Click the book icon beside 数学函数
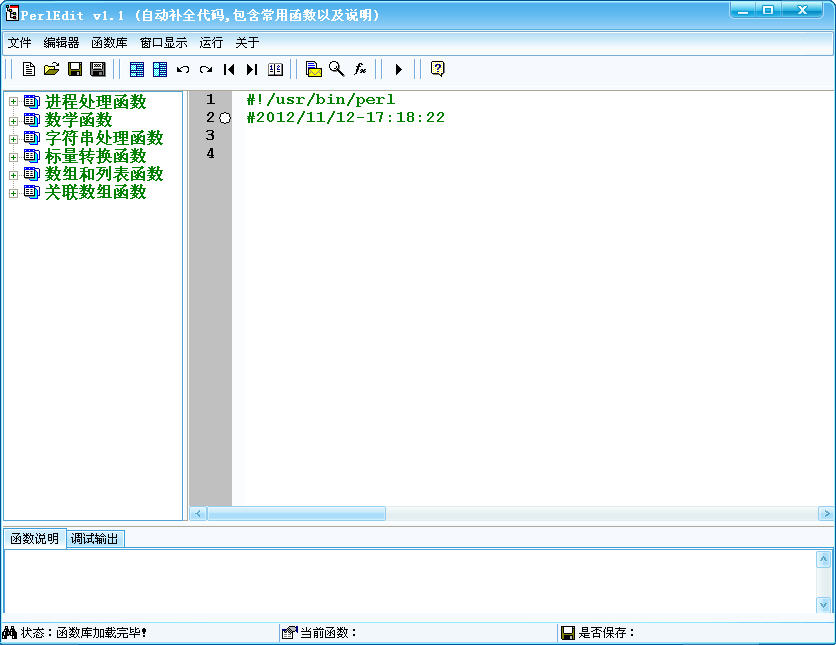Screen dimensions: 836x645 point(31,120)
